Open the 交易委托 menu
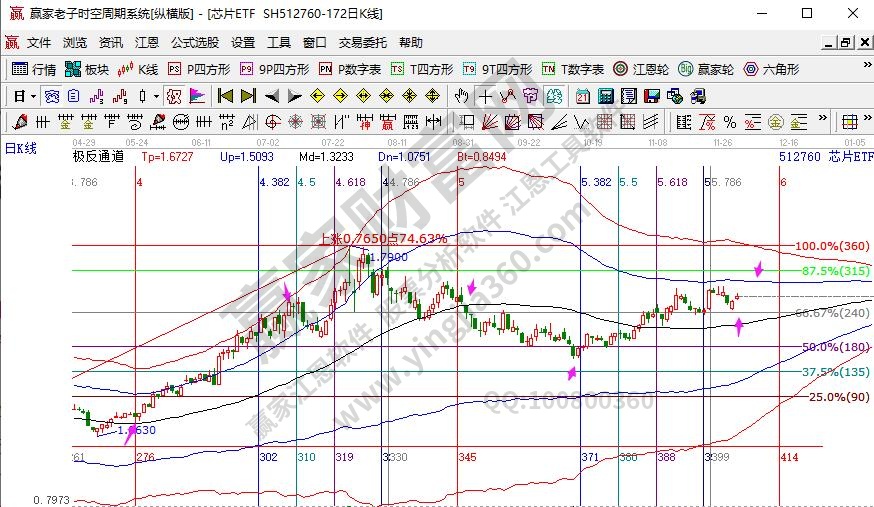Viewport: 874px width, 507px height. pos(362,43)
